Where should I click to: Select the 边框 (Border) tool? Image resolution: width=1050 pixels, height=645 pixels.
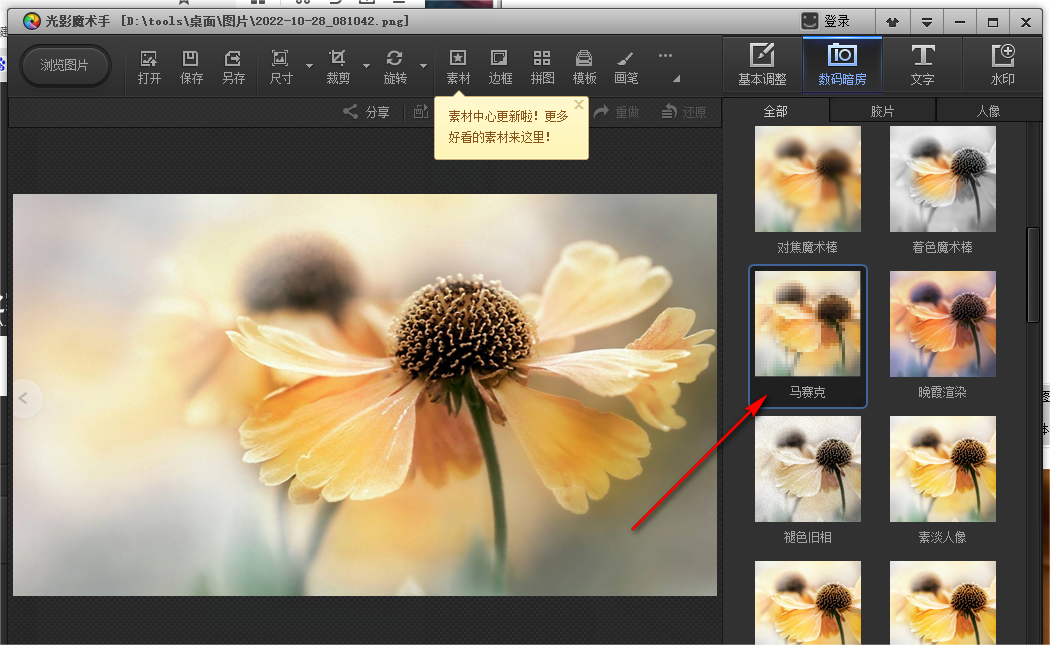pyautogui.click(x=500, y=66)
